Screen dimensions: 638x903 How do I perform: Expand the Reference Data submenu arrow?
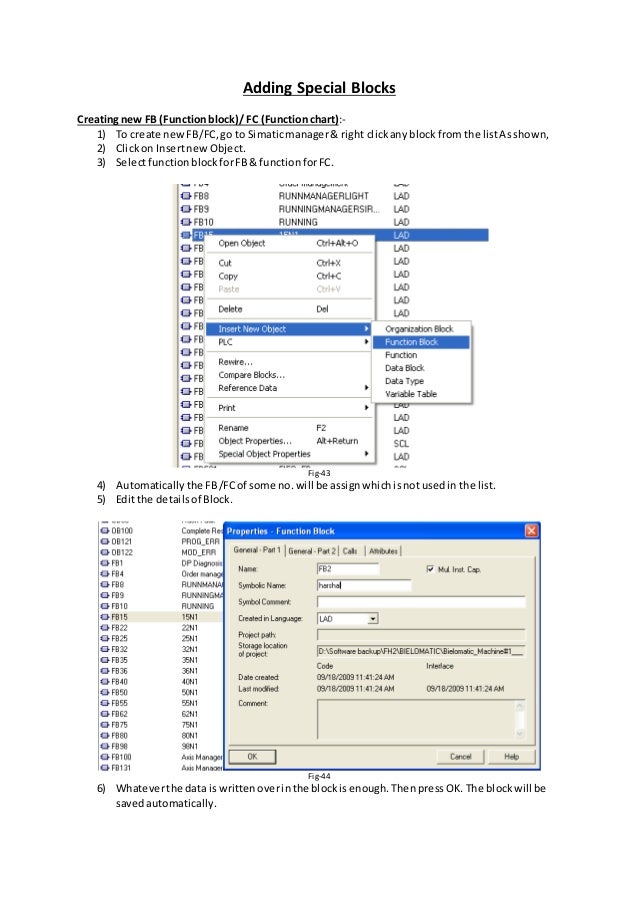tap(366, 388)
